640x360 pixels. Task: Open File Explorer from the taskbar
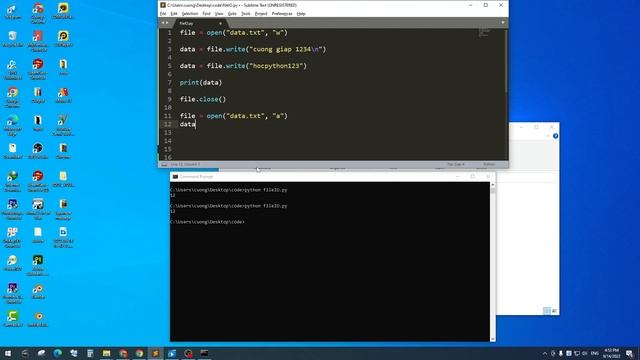107,353
